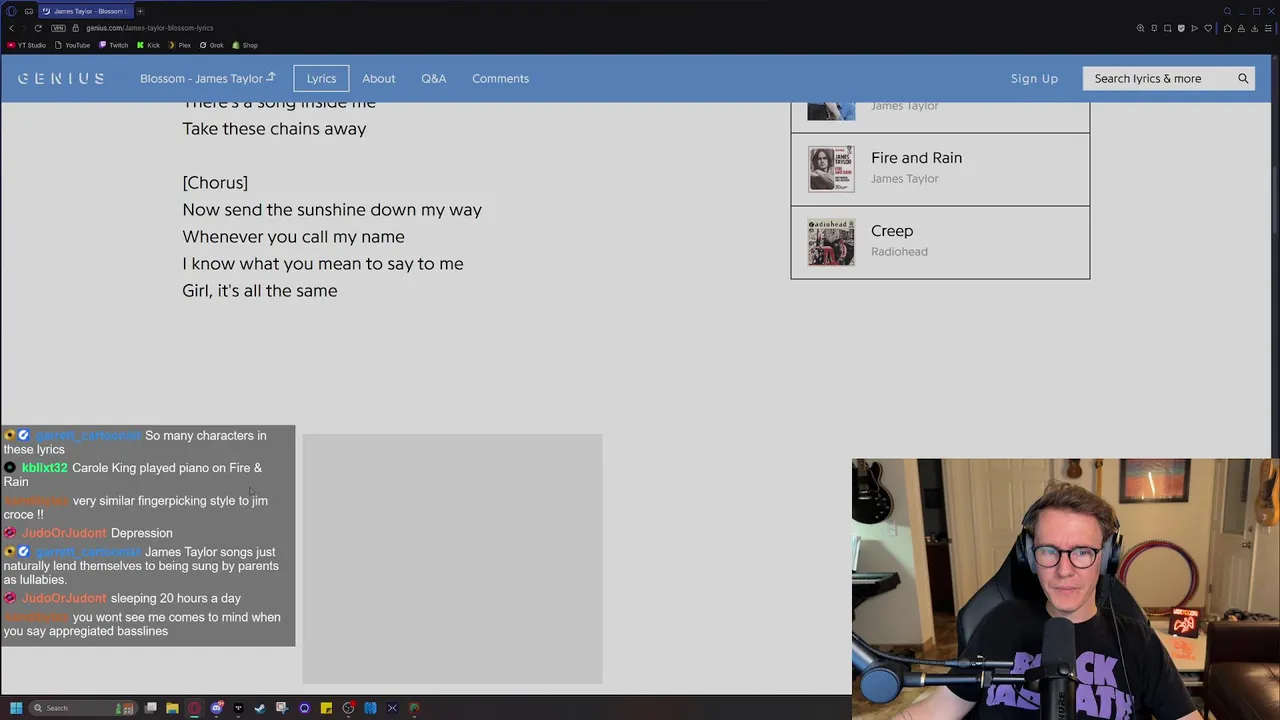
Task: Click lyric line 'Girl, it's all the same'
Action: 259,290
